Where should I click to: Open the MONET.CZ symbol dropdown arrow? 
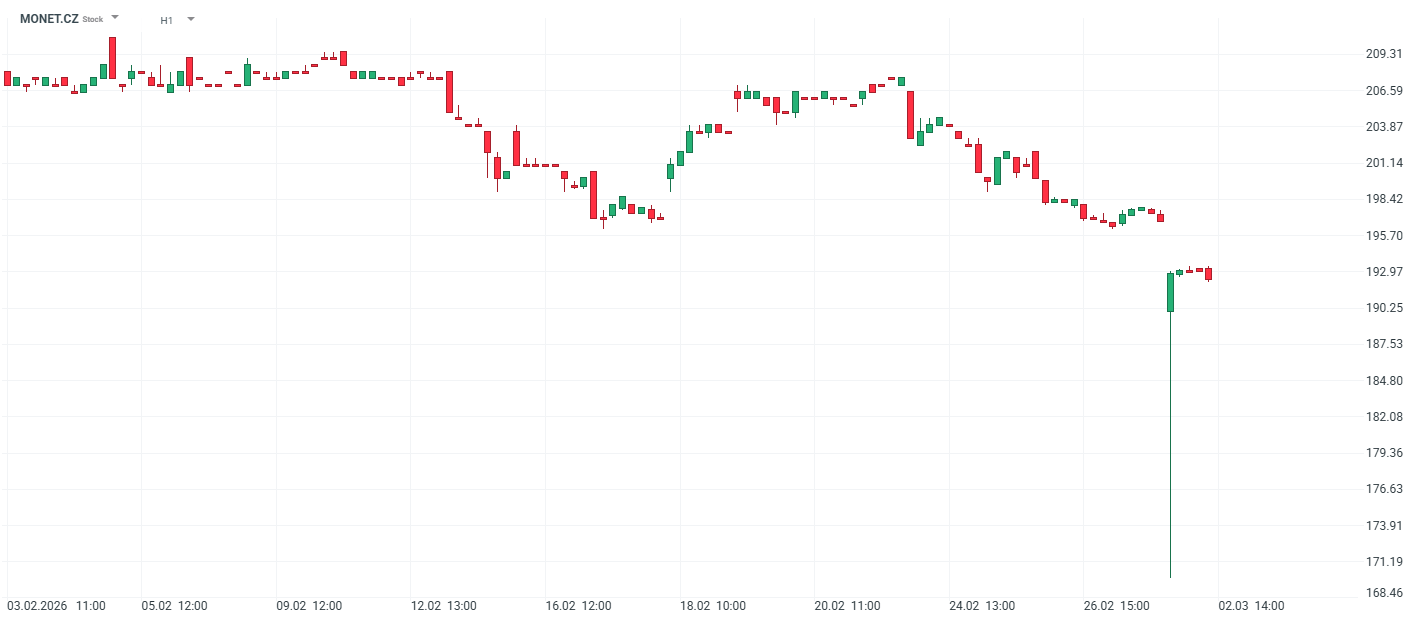pyautogui.click(x=115, y=17)
